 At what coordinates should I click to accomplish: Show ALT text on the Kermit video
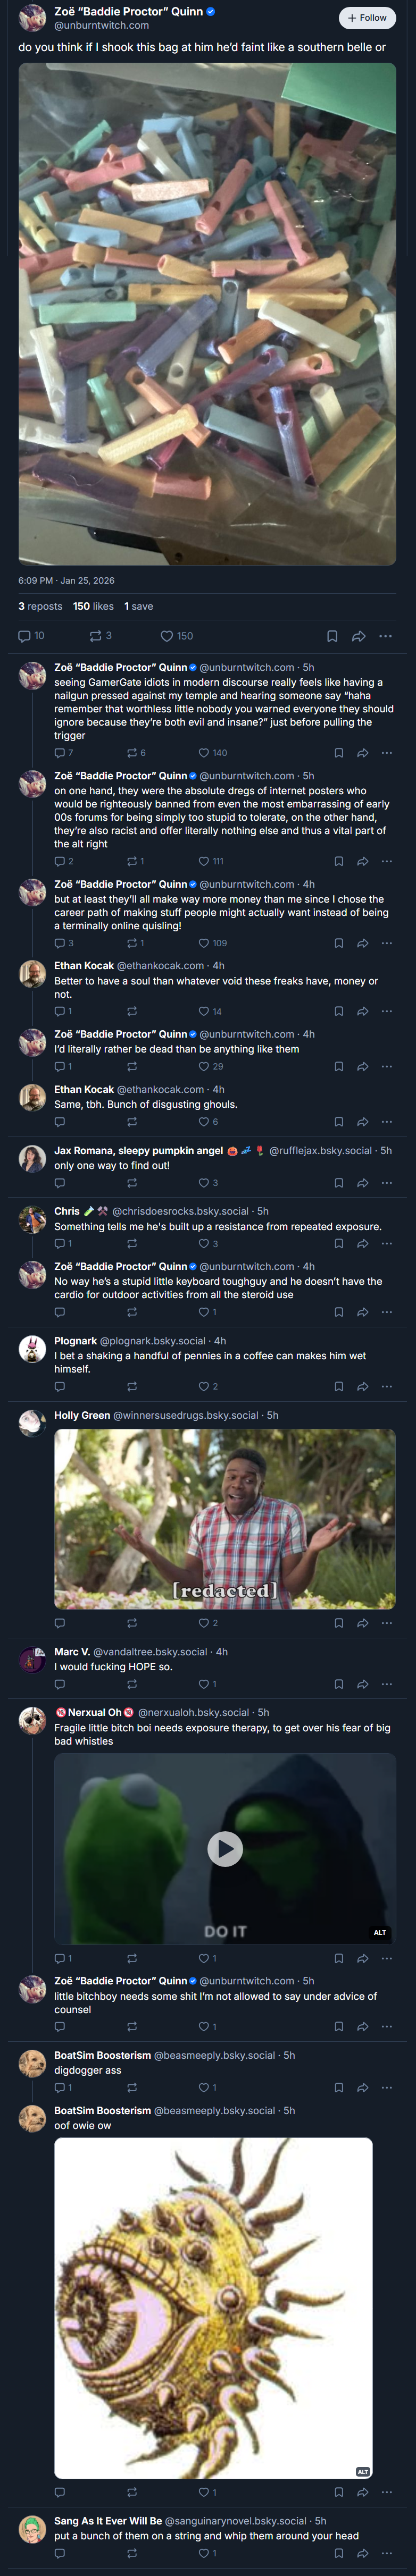pos(380,1932)
